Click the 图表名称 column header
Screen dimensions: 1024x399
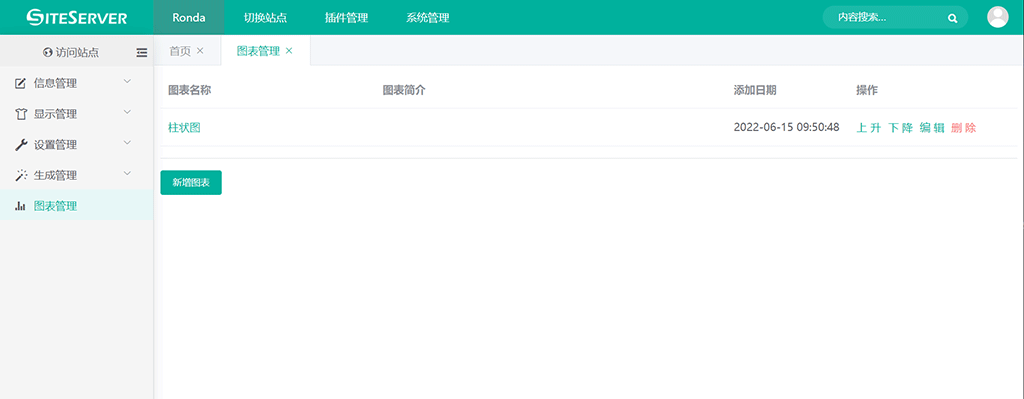pyautogui.click(x=189, y=90)
